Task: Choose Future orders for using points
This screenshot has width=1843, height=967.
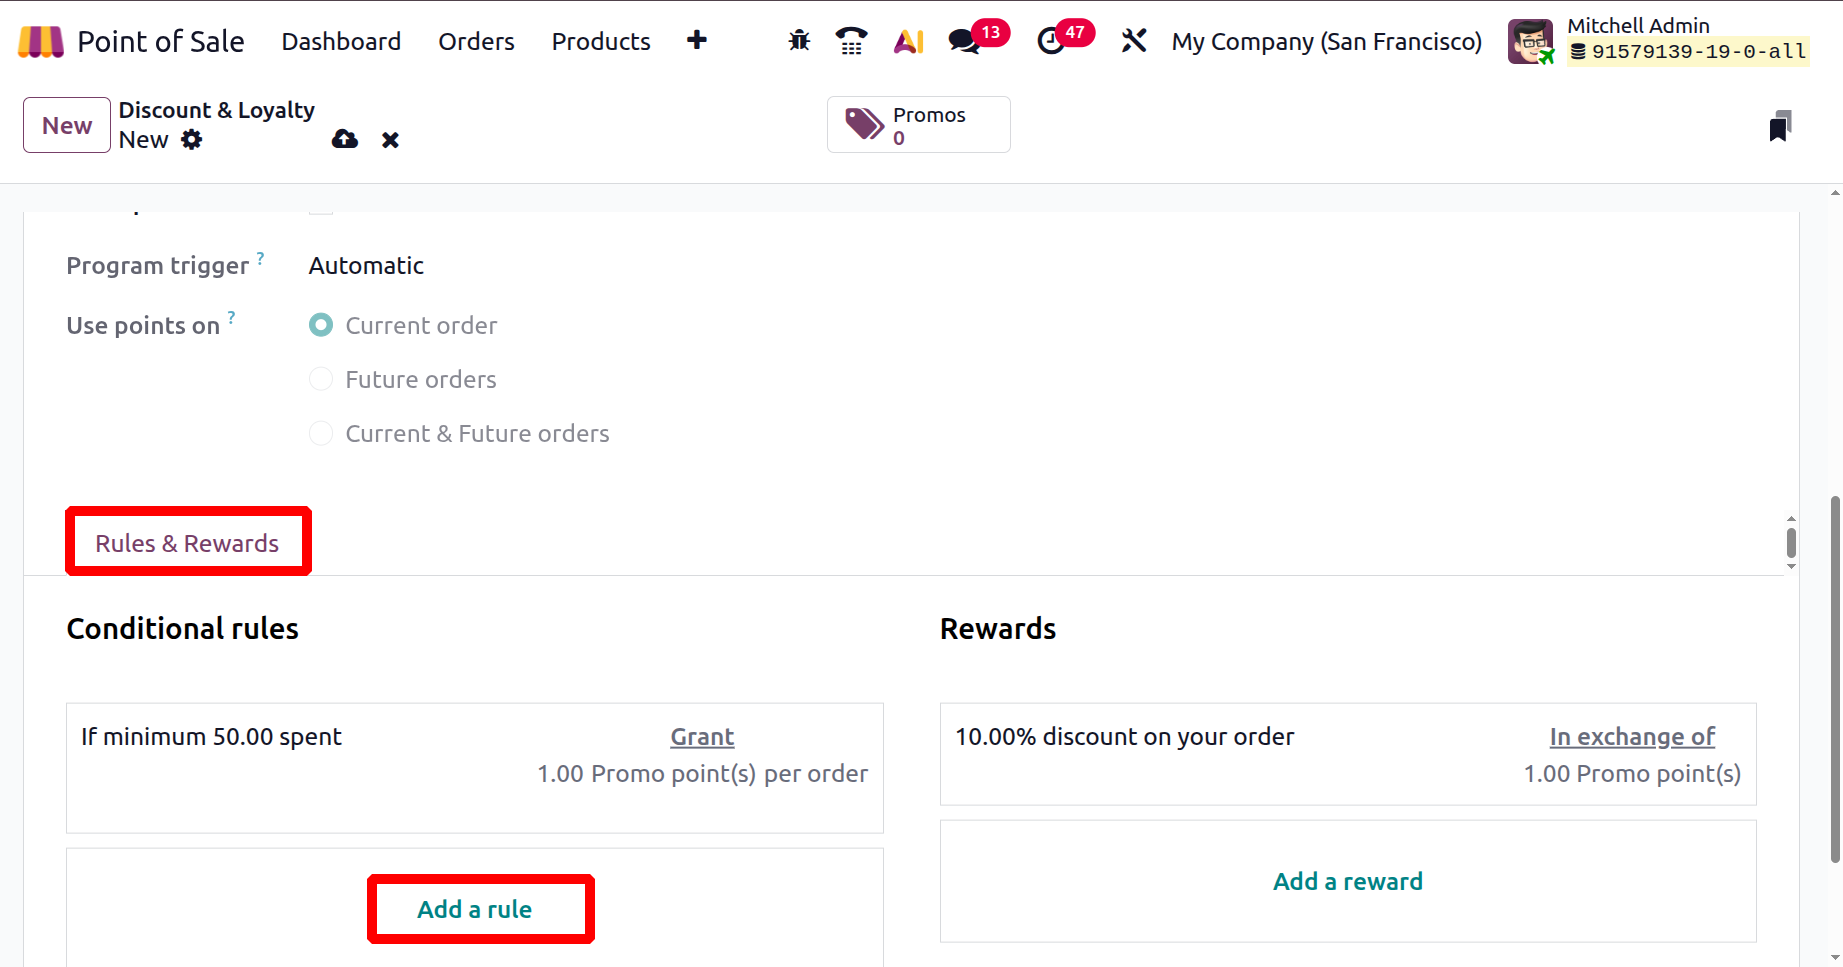Action: pyautogui.click(x=320, y=379)
